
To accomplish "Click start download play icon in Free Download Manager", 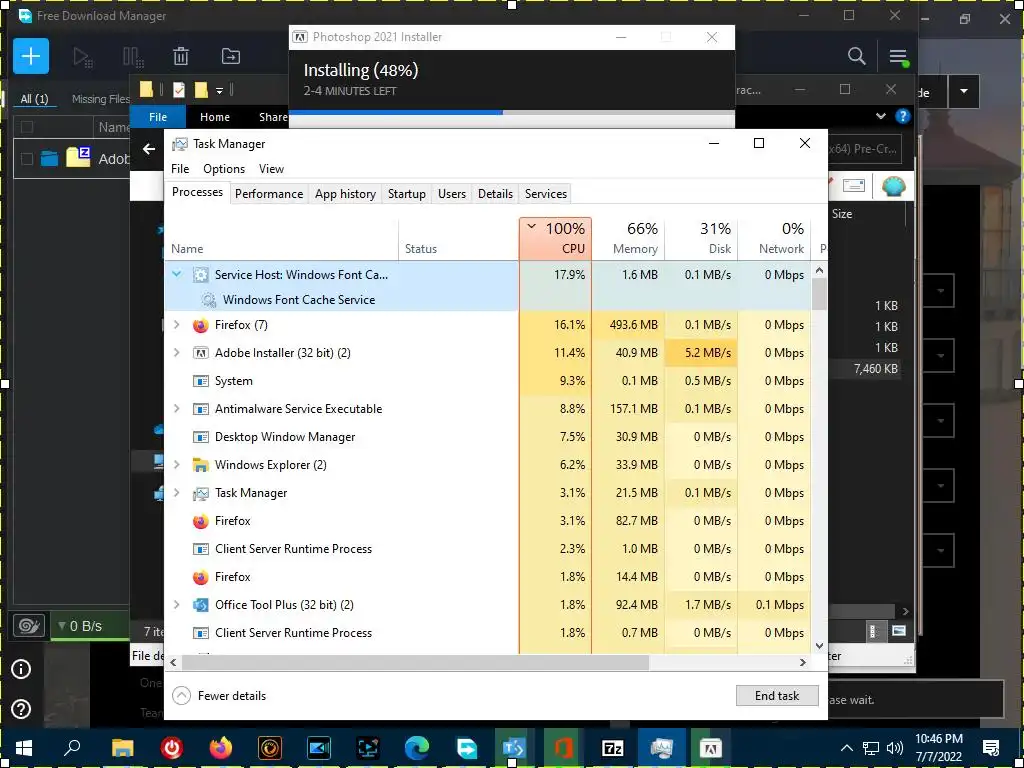I will click(82, 57).
